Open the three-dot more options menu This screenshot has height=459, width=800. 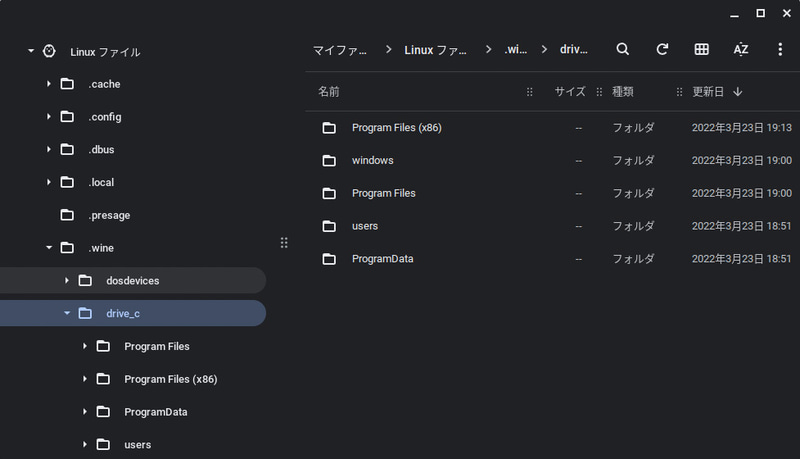(780, 49)
